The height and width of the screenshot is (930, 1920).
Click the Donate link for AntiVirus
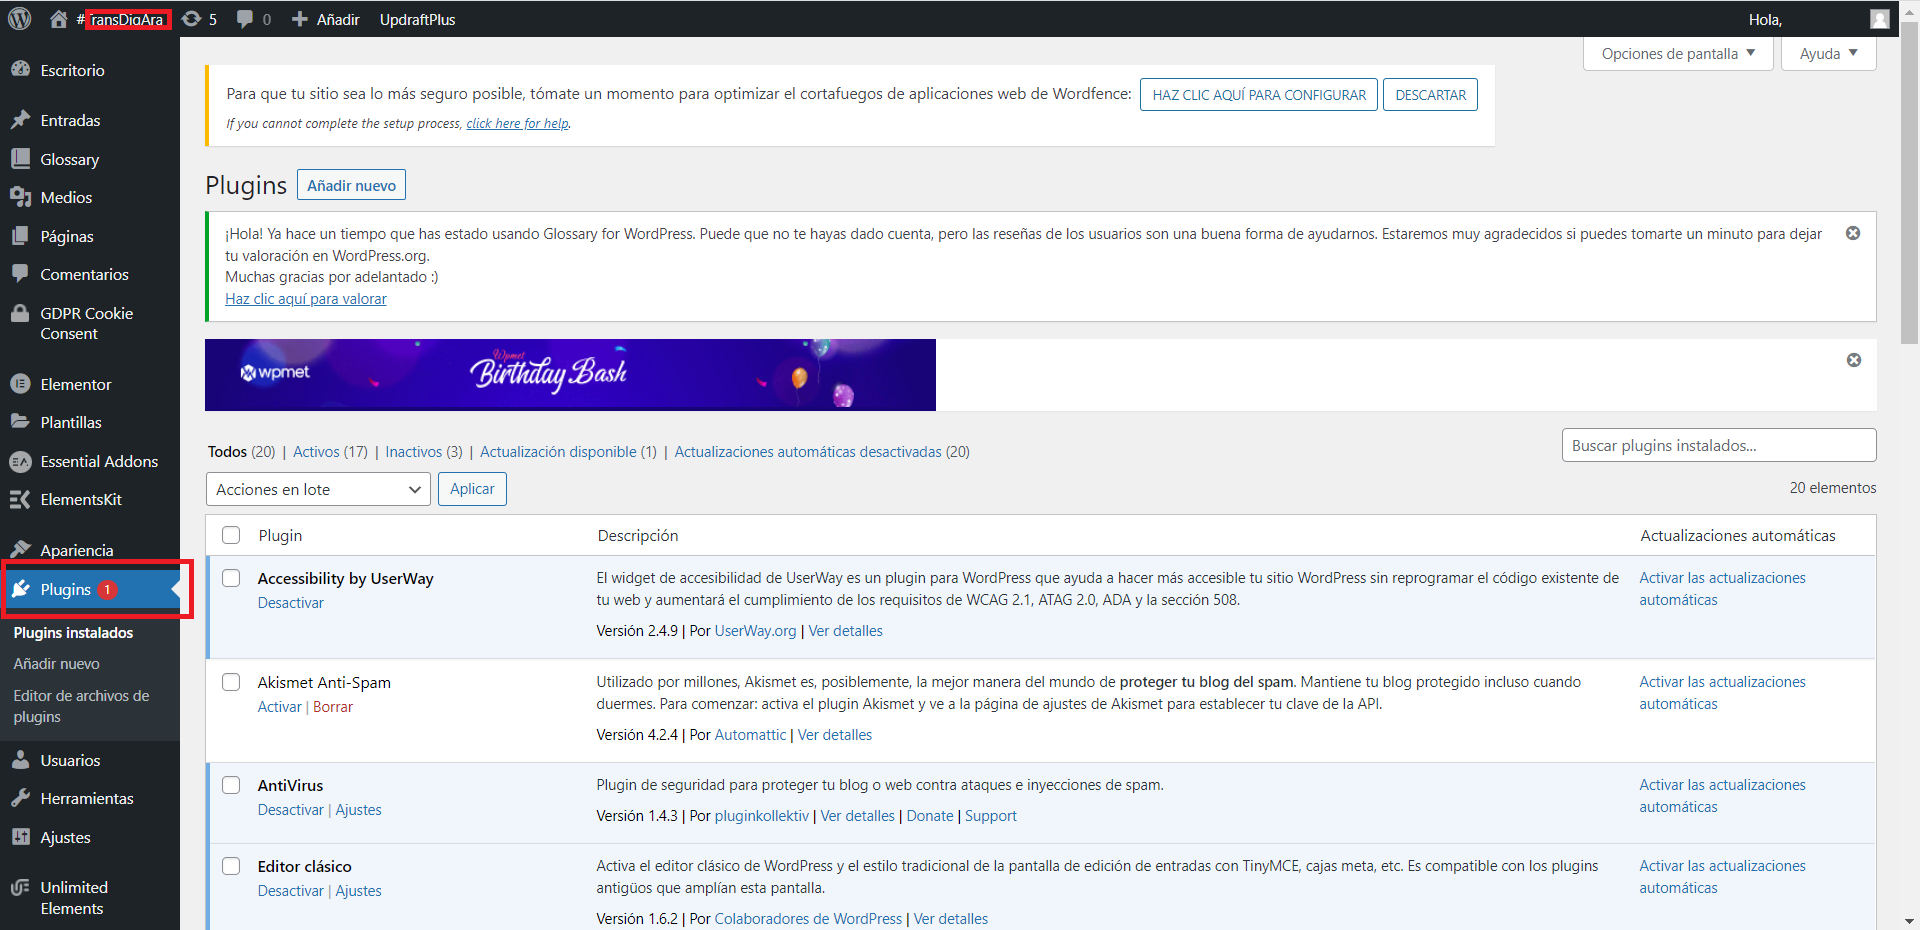point(930,816)
